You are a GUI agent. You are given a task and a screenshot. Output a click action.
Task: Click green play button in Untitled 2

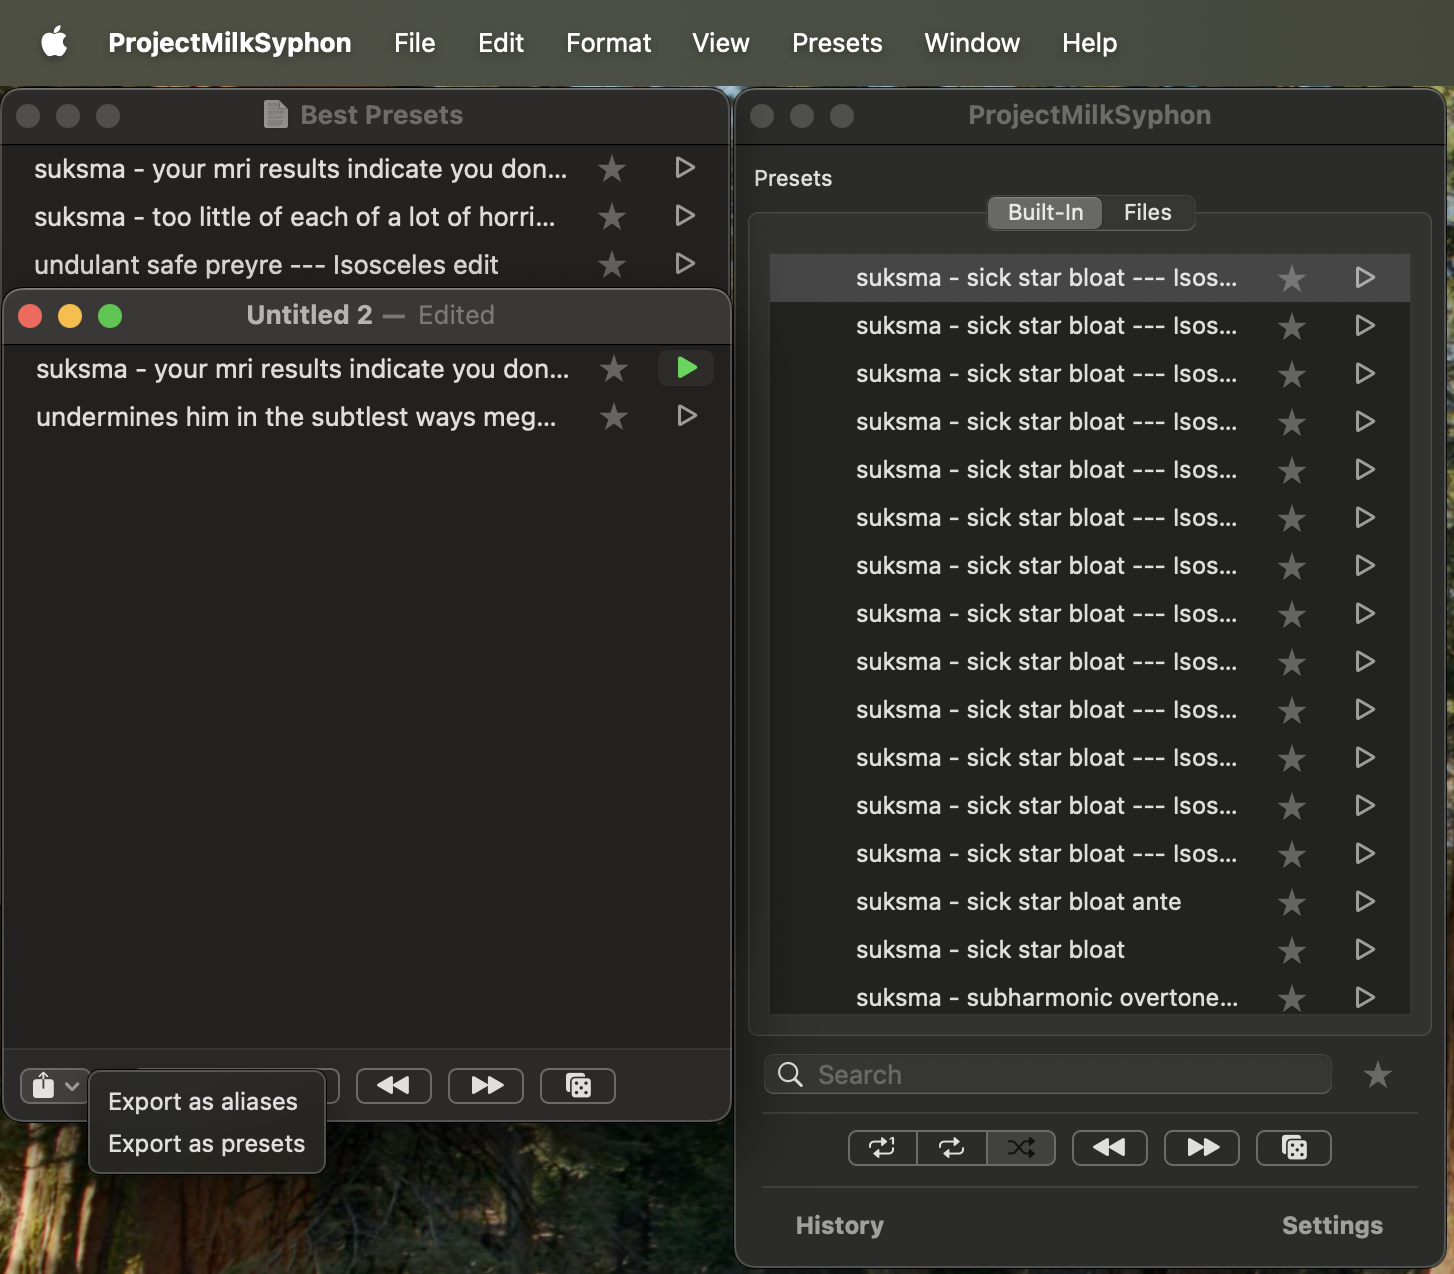(686, 368)
